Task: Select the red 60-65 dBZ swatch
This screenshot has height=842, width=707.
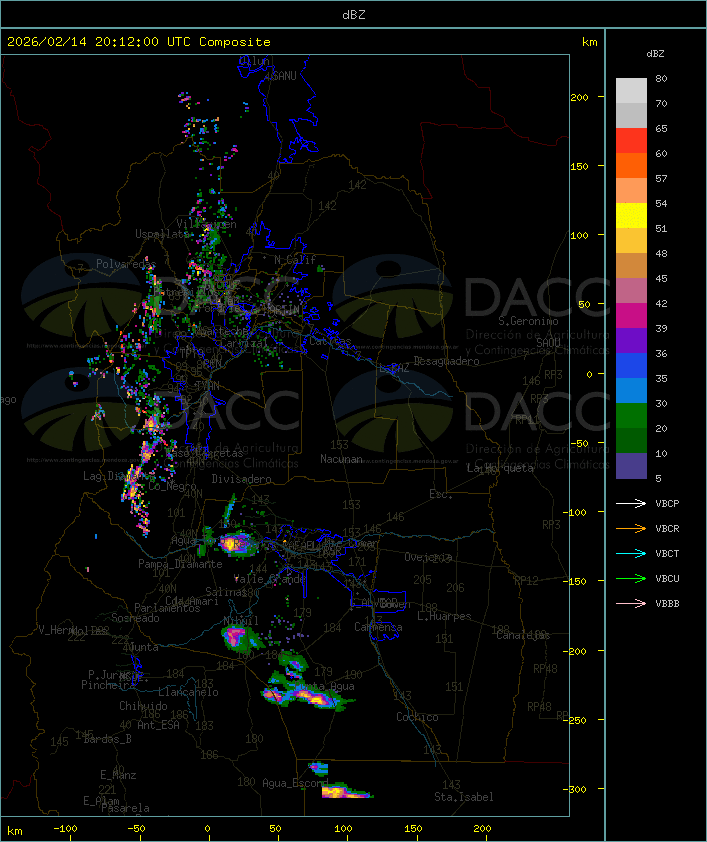Action: 631,141
